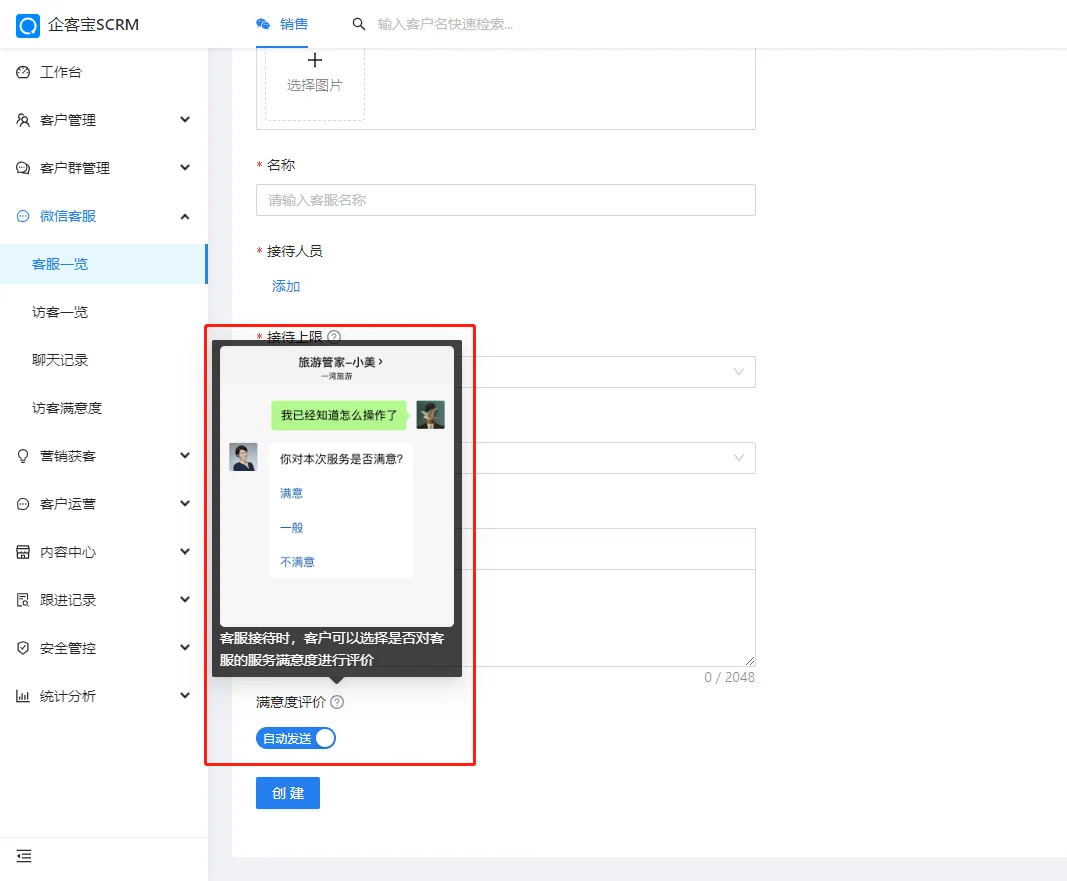Collapse the 微信客服 menu chevron
The height and width of the screenshot is (881, 1067).
pyautogui.click(x=185, y=216)
